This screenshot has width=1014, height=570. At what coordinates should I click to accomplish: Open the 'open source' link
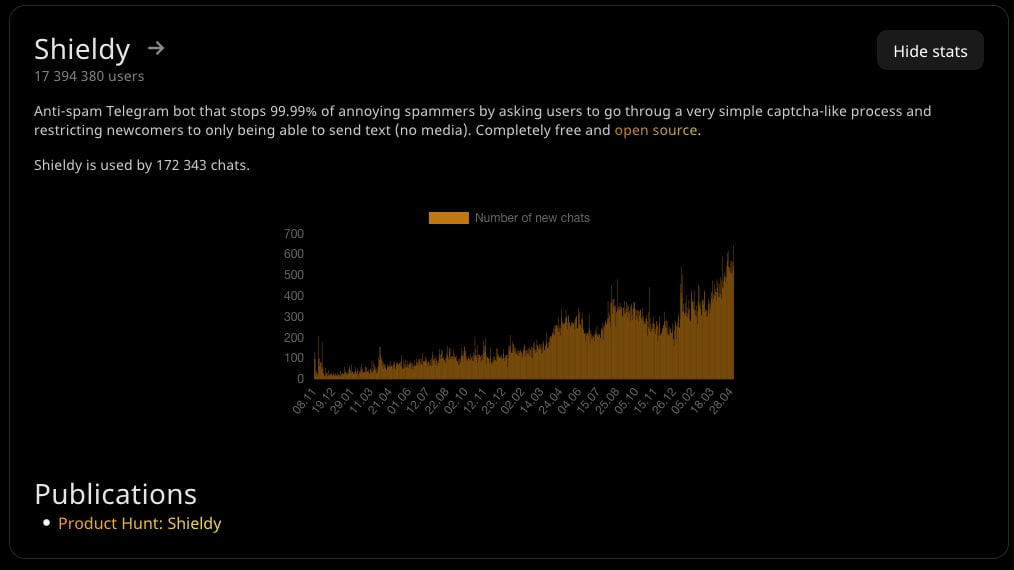point(656,130)
